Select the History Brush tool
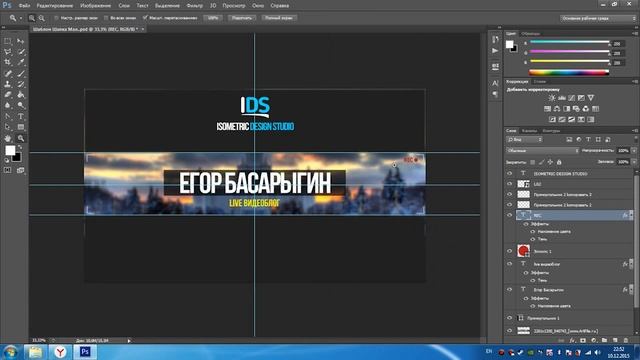 21,84
